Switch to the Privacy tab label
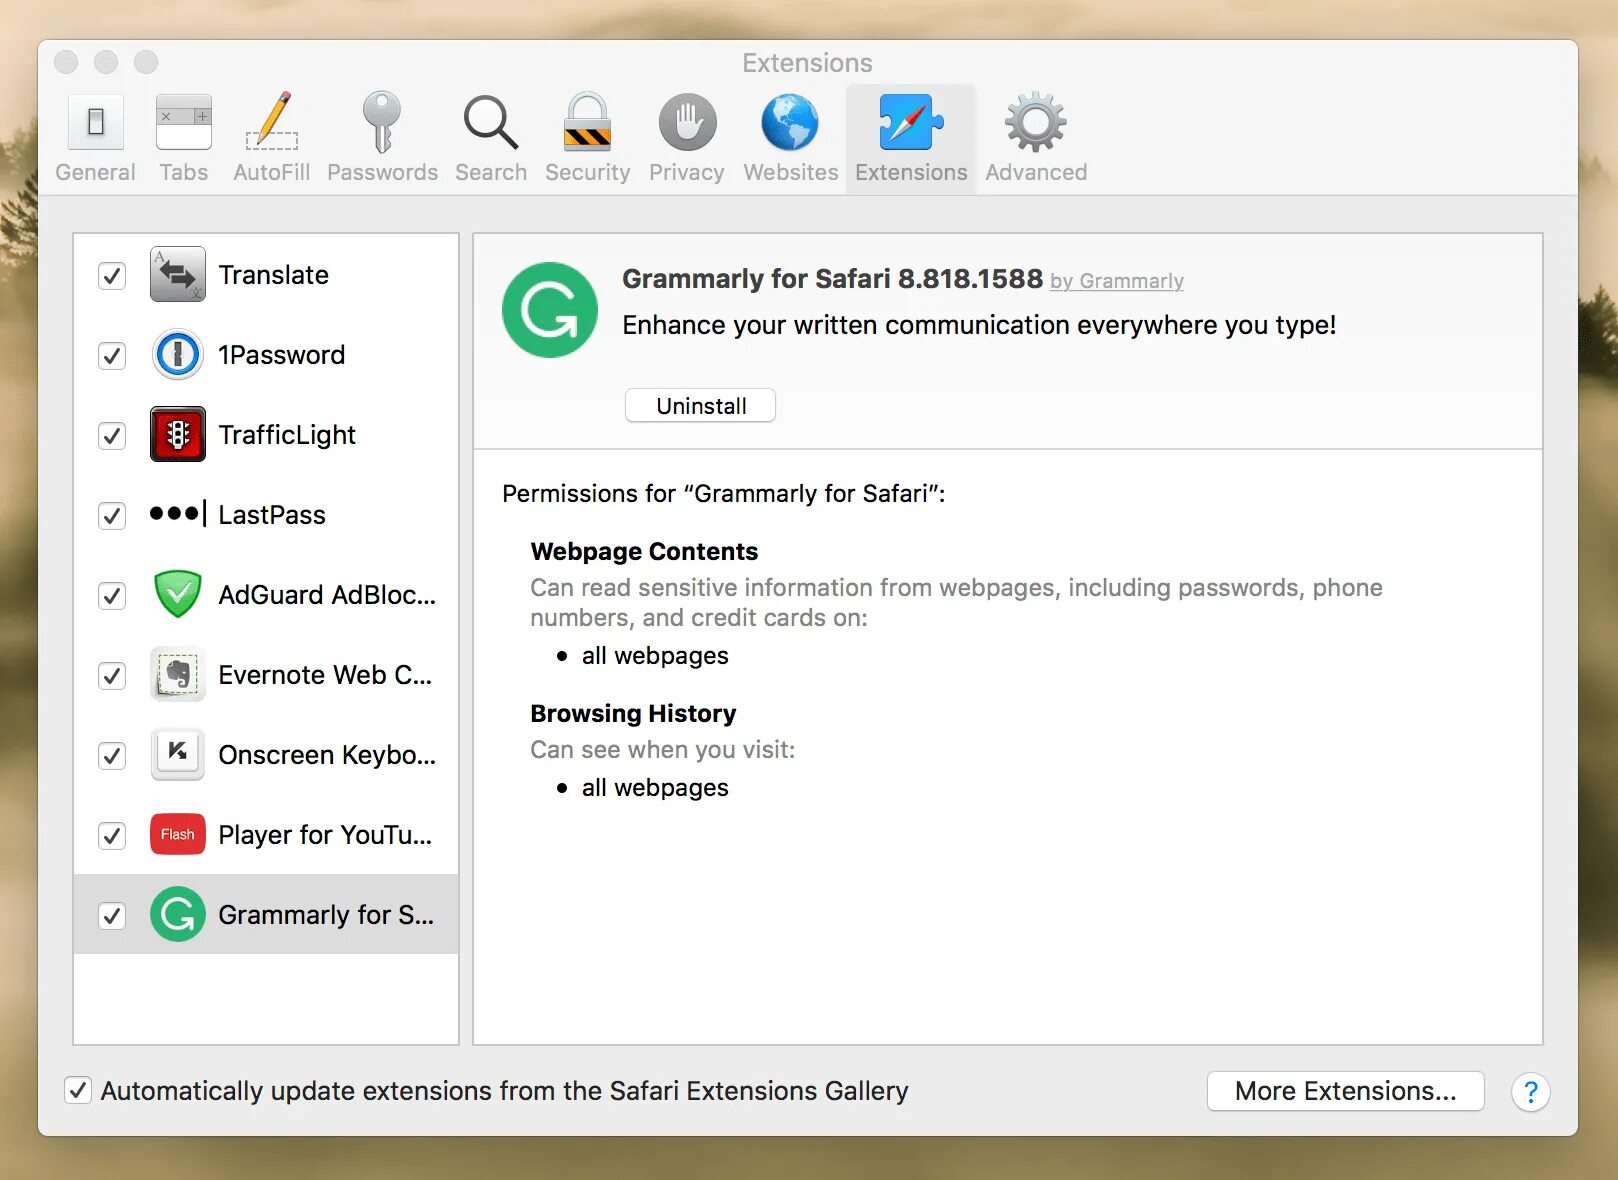Screen dimensions: 1618x1180 687,172
